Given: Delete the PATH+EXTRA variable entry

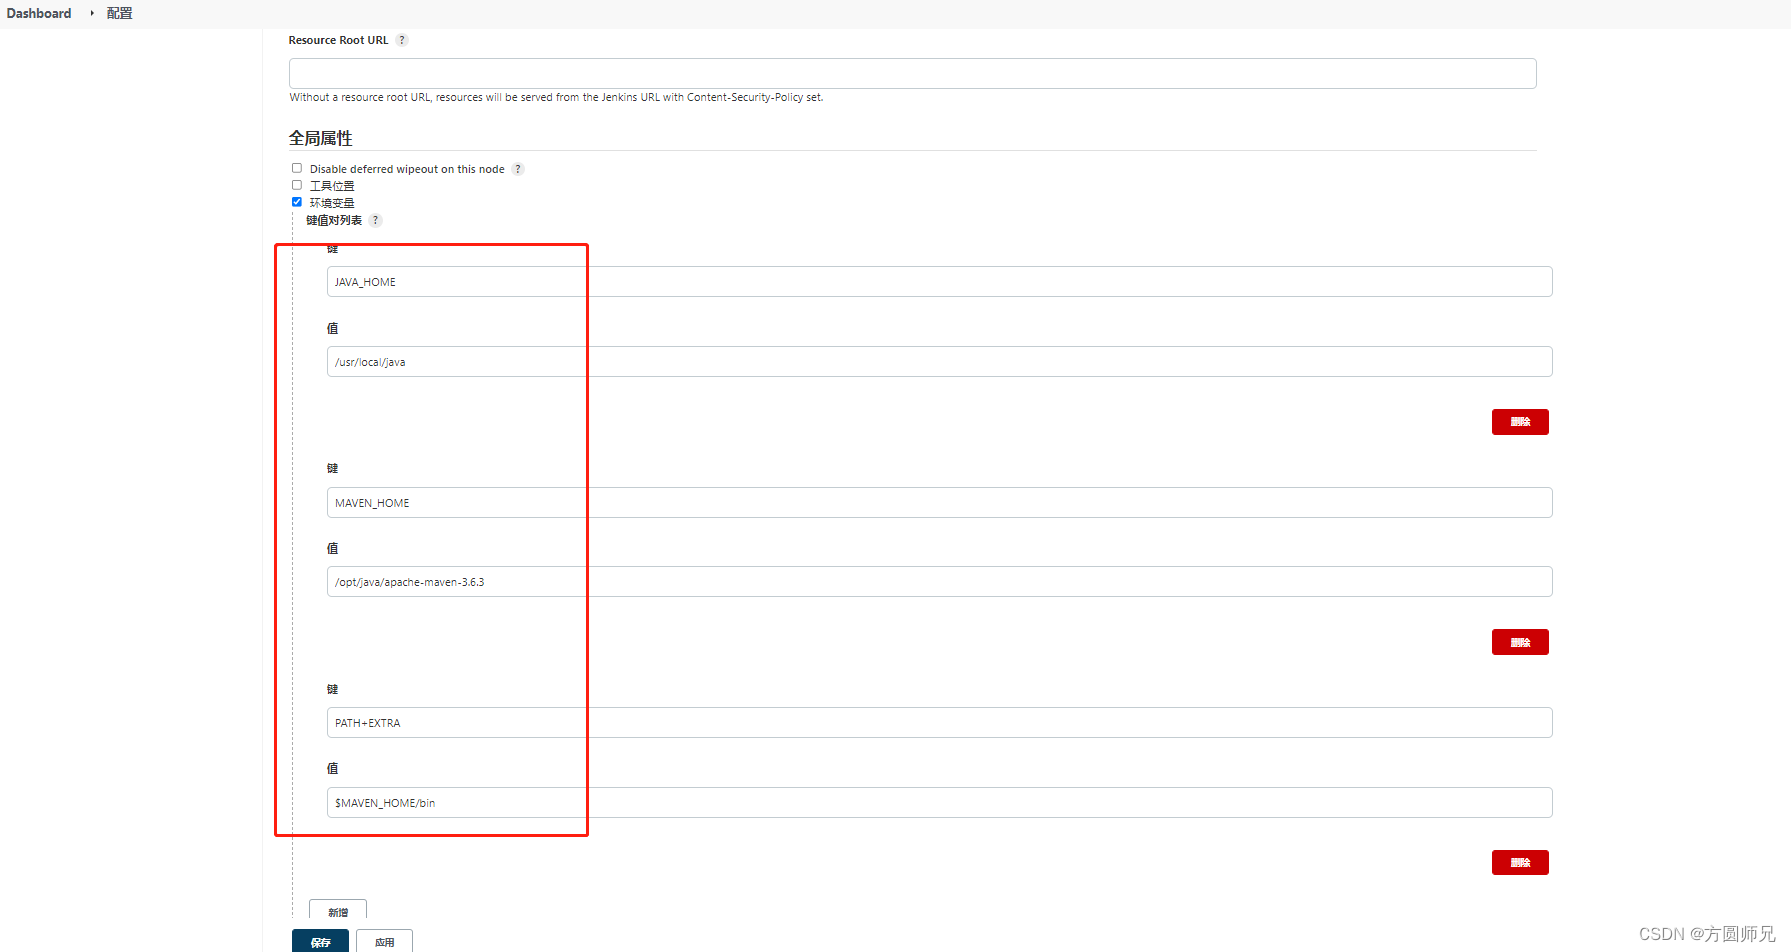Looking at the screenshot, I should click(x=1520, y=862).
